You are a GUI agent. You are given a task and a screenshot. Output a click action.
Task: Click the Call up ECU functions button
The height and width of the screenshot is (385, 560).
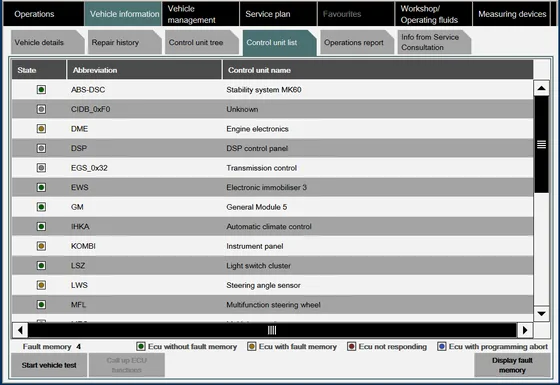point(127,365)
